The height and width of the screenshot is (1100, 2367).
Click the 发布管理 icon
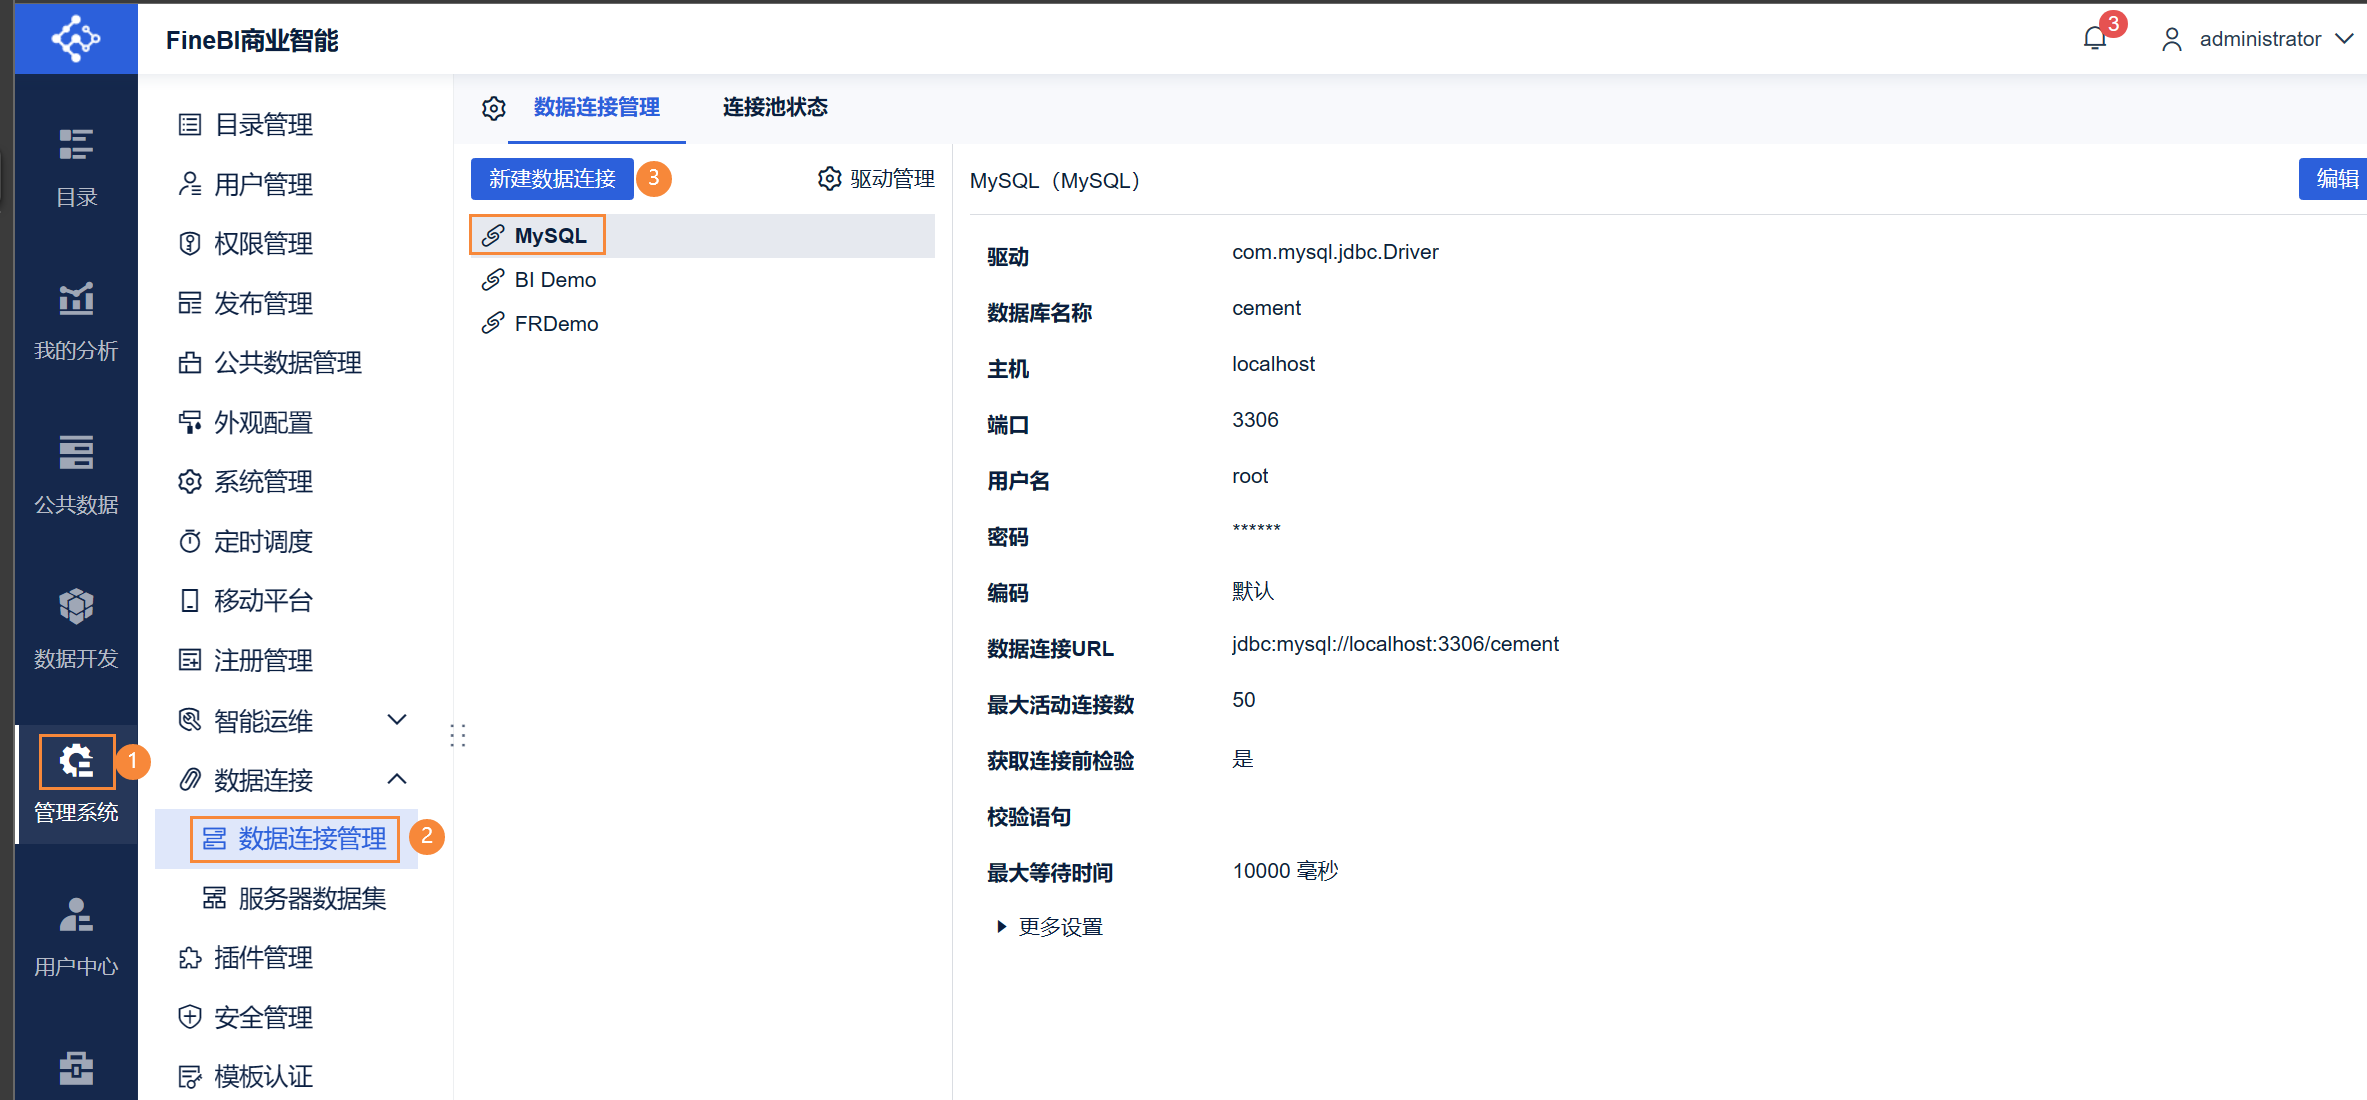point(190,303)
